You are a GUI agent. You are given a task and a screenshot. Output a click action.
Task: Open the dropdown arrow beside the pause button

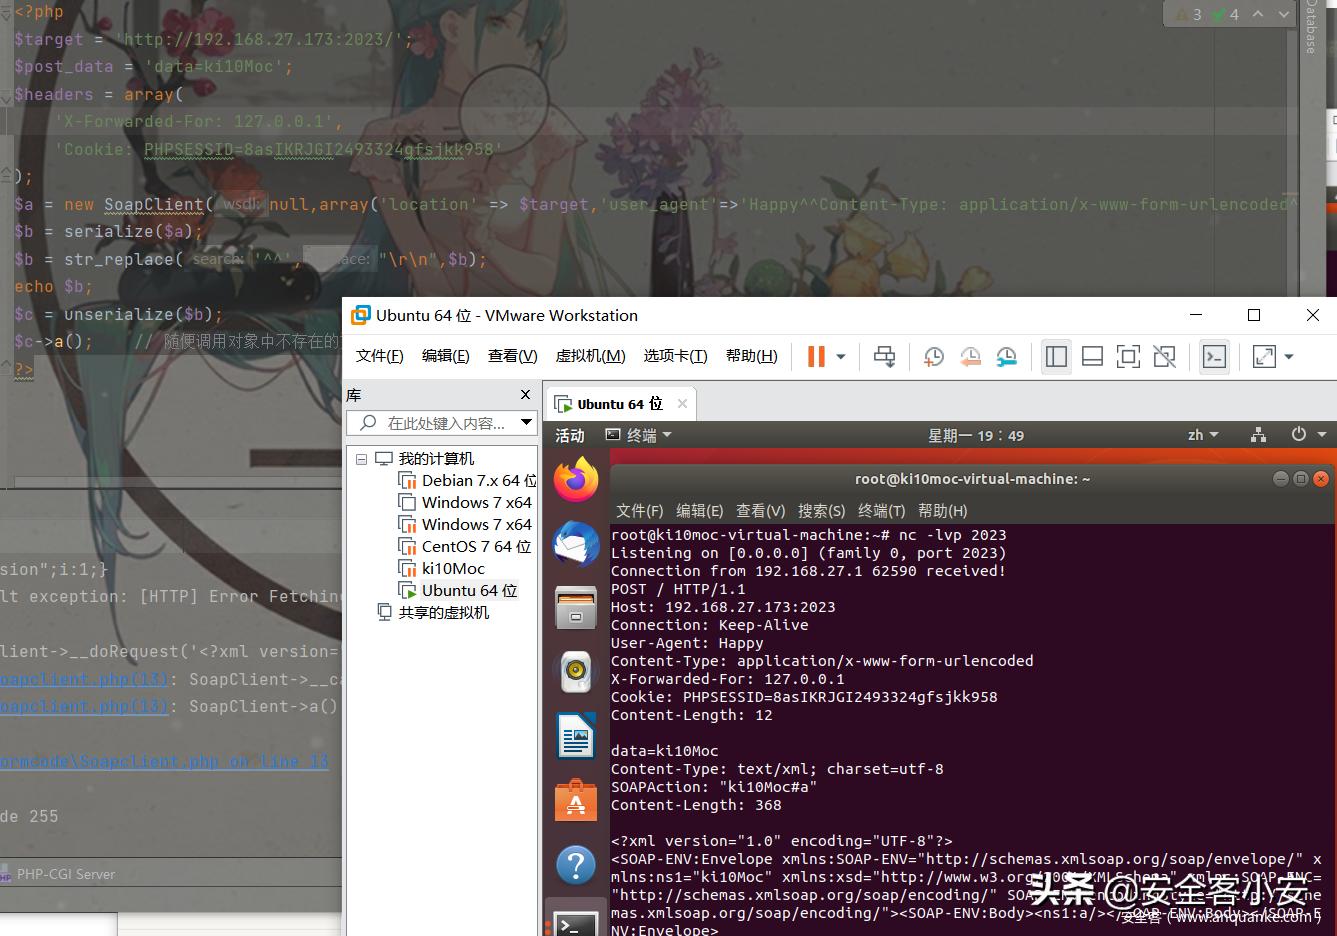(x=841, y=357)
